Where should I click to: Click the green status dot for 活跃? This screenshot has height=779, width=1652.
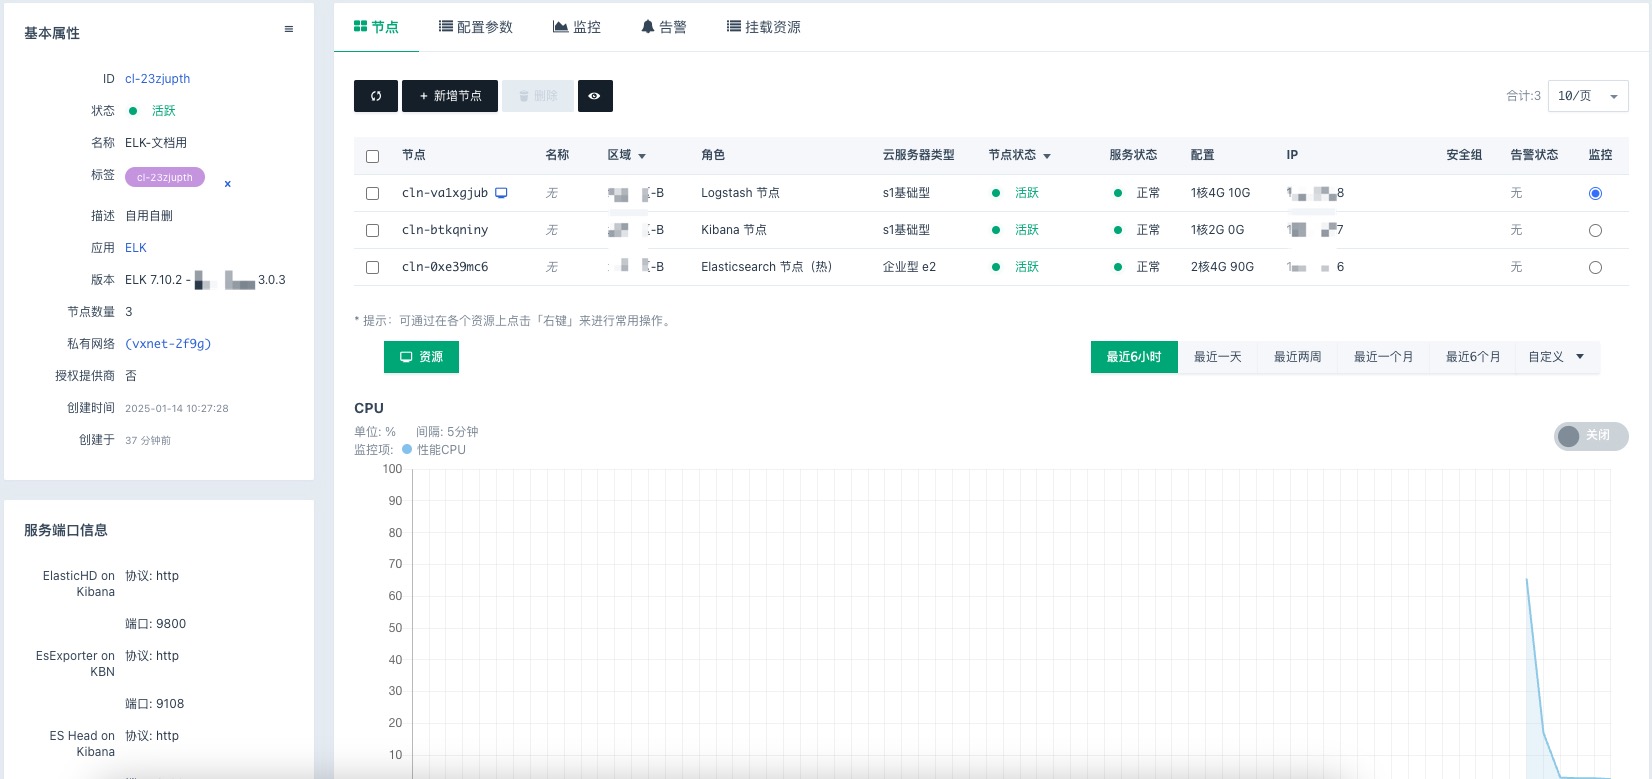click(x=133, y=111)
